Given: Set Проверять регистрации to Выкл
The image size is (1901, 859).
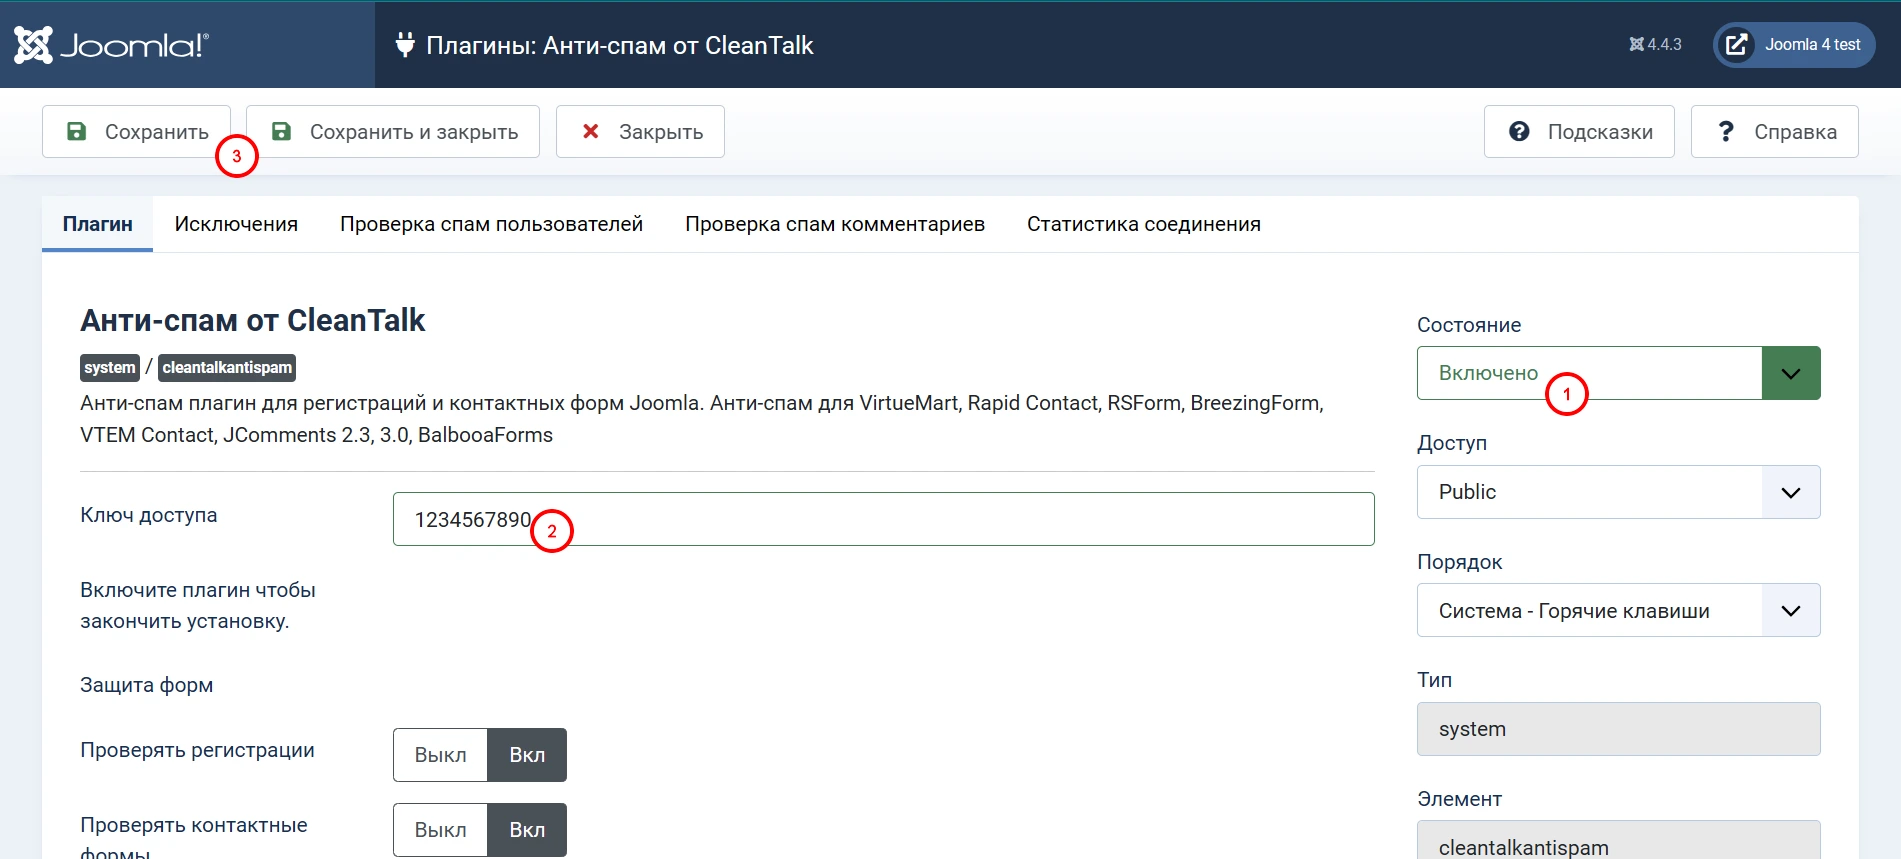Looking at the screenshot, I should coord(440,755).
